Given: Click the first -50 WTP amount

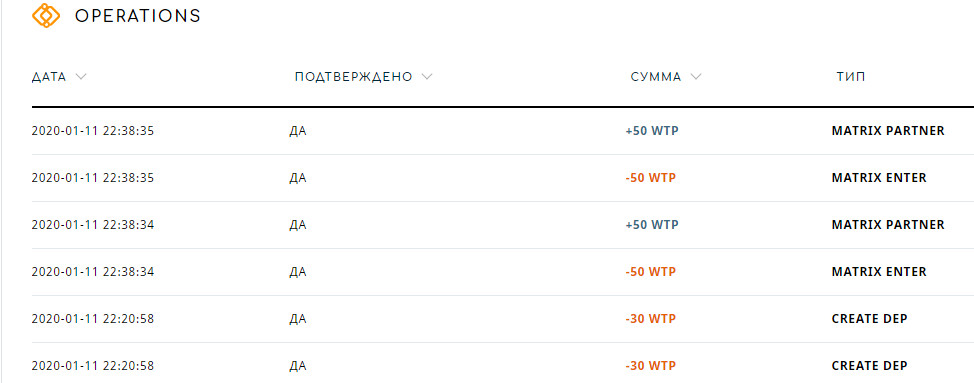Looking at the screenshot, I should point(650,178).
